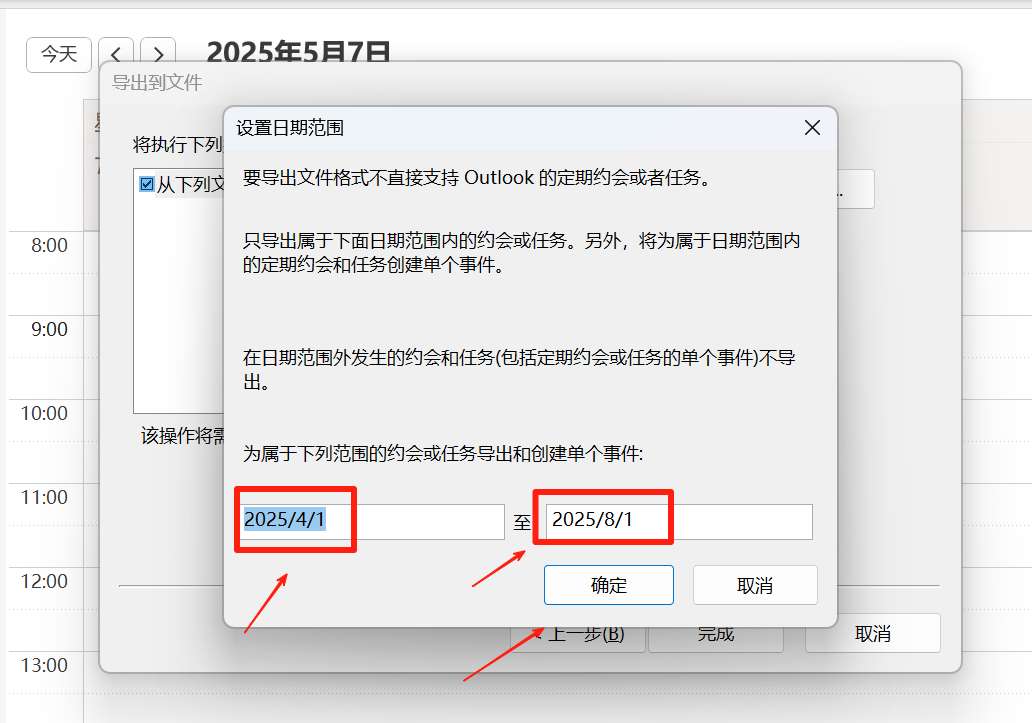Image resolution: width=1032 pixels, height=723 pixels.
Task: Select the 9:00 time slot label
Action: click(49, 329)
